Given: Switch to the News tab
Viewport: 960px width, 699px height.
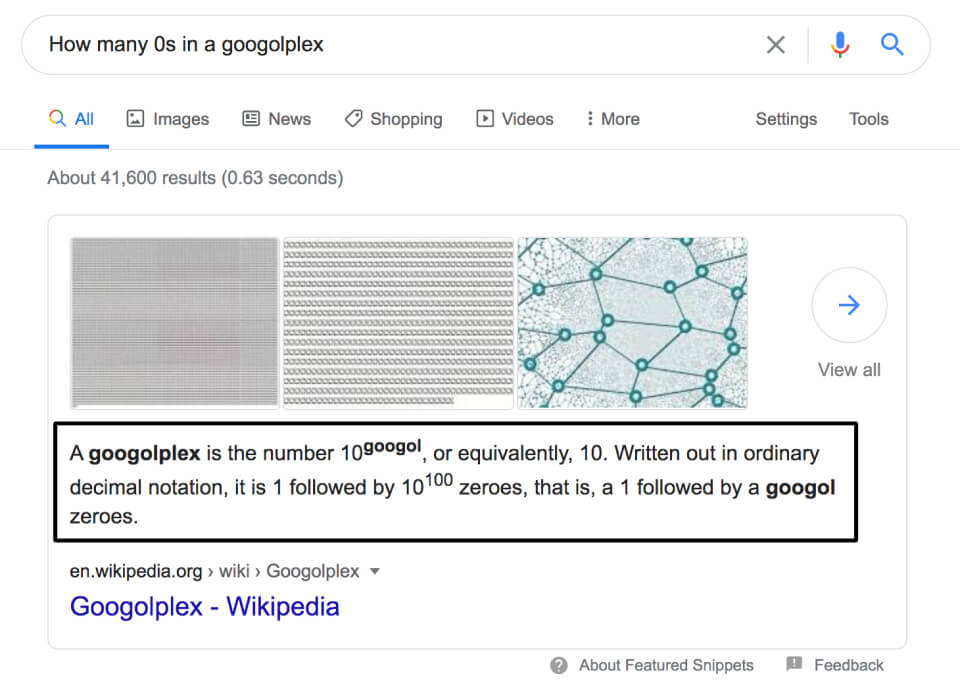Looking at the screenshot, I should [277, 119].
